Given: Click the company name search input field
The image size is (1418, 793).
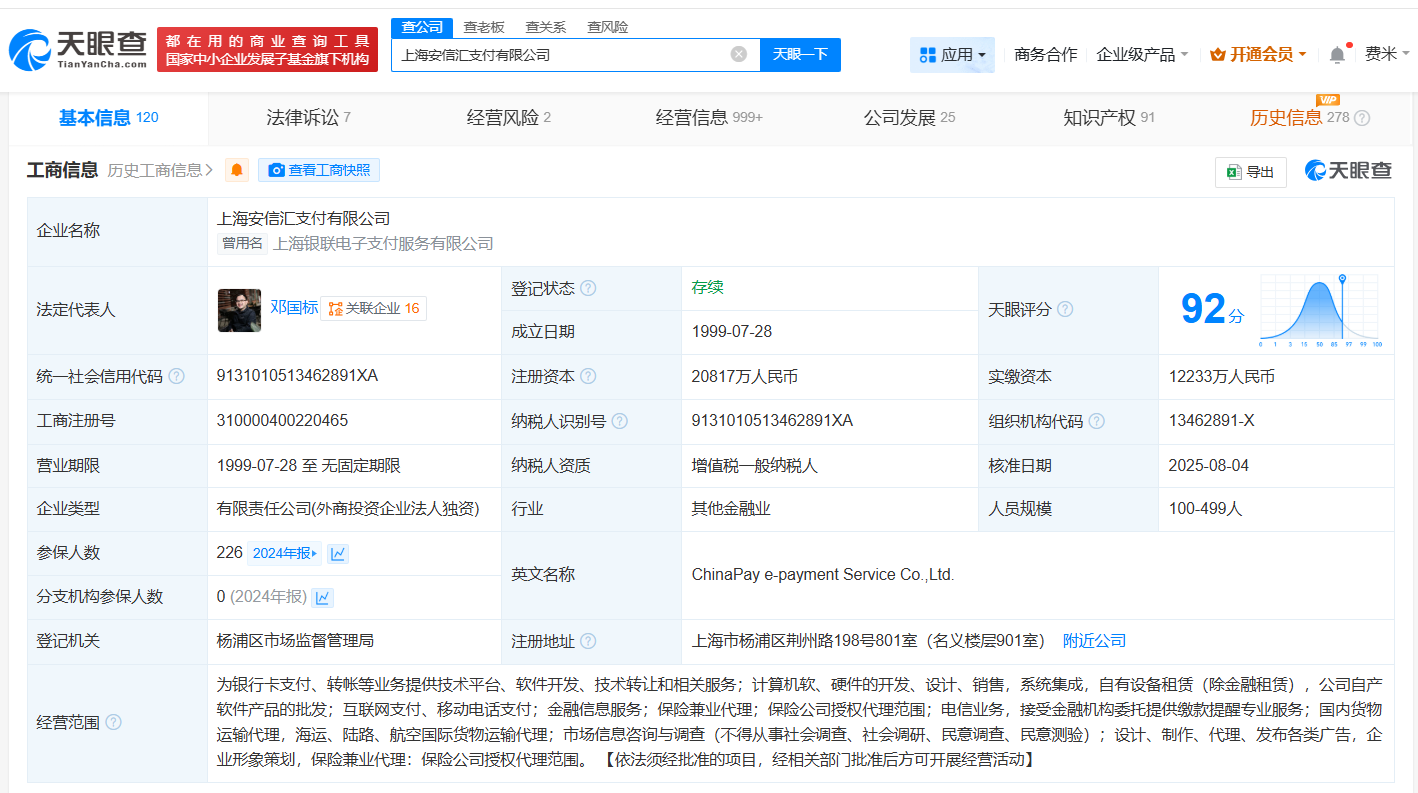Looking at the screenshot, I should pyautogui.click(x=560, y=55).
